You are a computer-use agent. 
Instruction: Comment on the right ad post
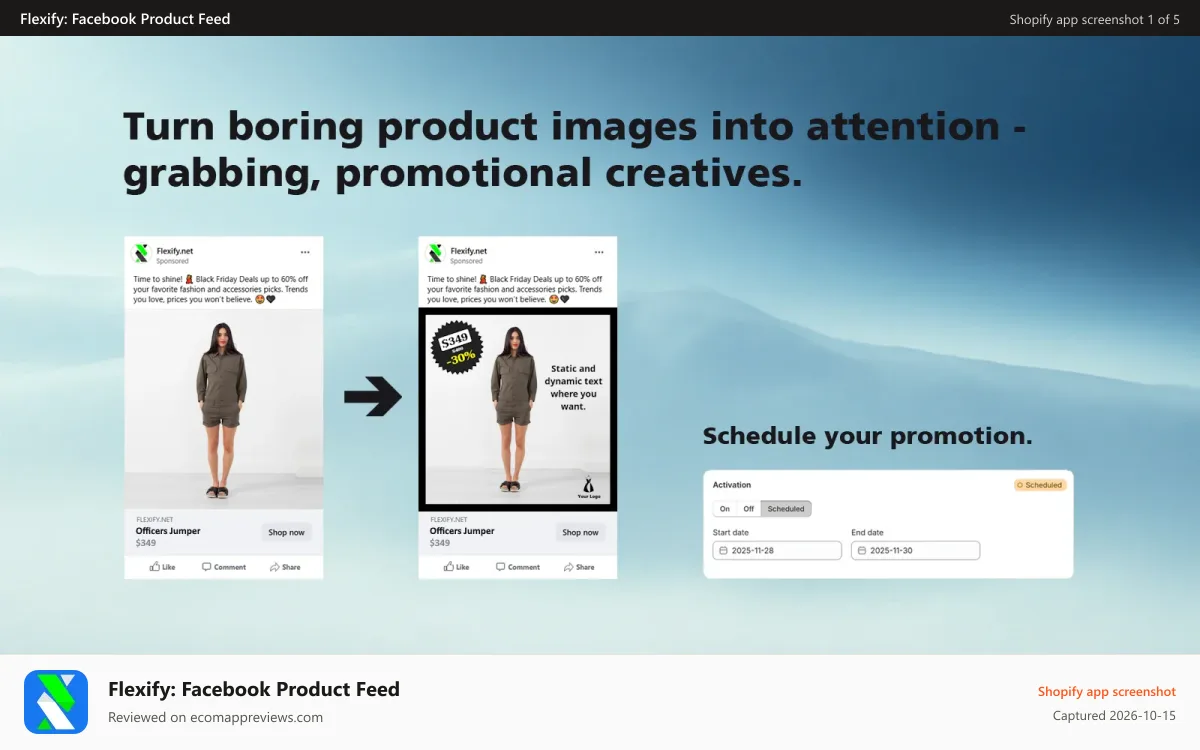[518, 567]
